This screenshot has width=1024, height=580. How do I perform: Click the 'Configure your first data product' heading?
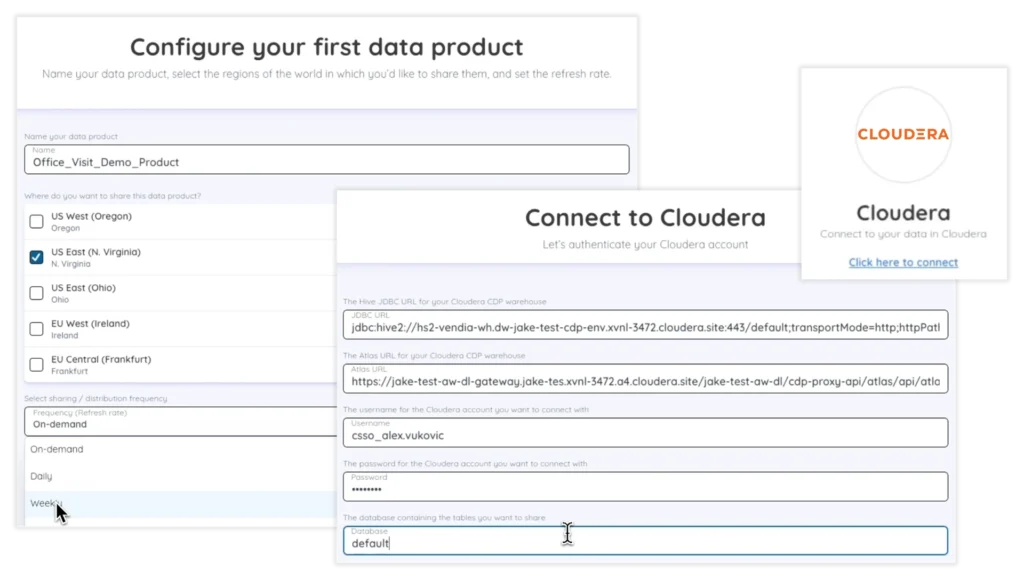(x=327, y=47)
